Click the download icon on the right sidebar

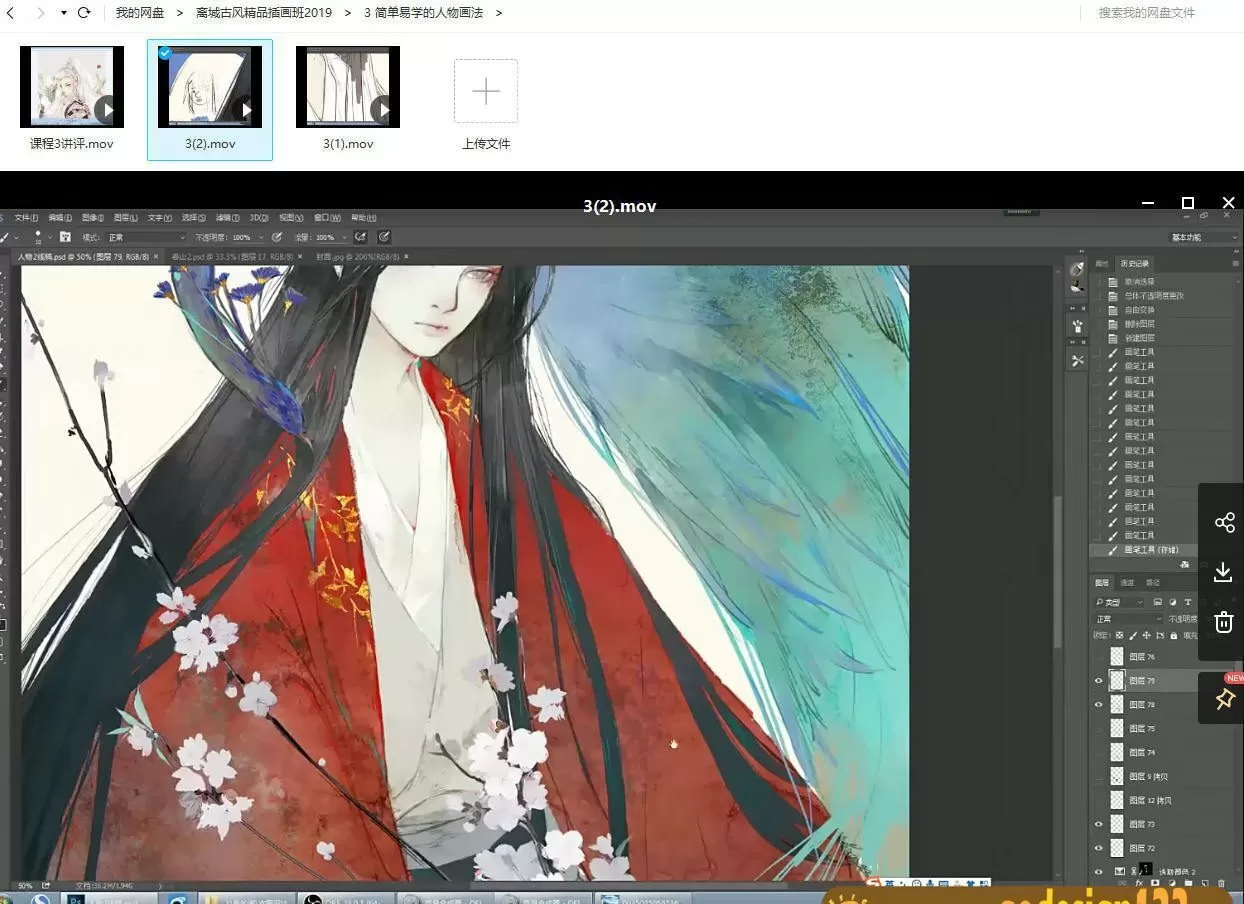tap(1224, 572)
